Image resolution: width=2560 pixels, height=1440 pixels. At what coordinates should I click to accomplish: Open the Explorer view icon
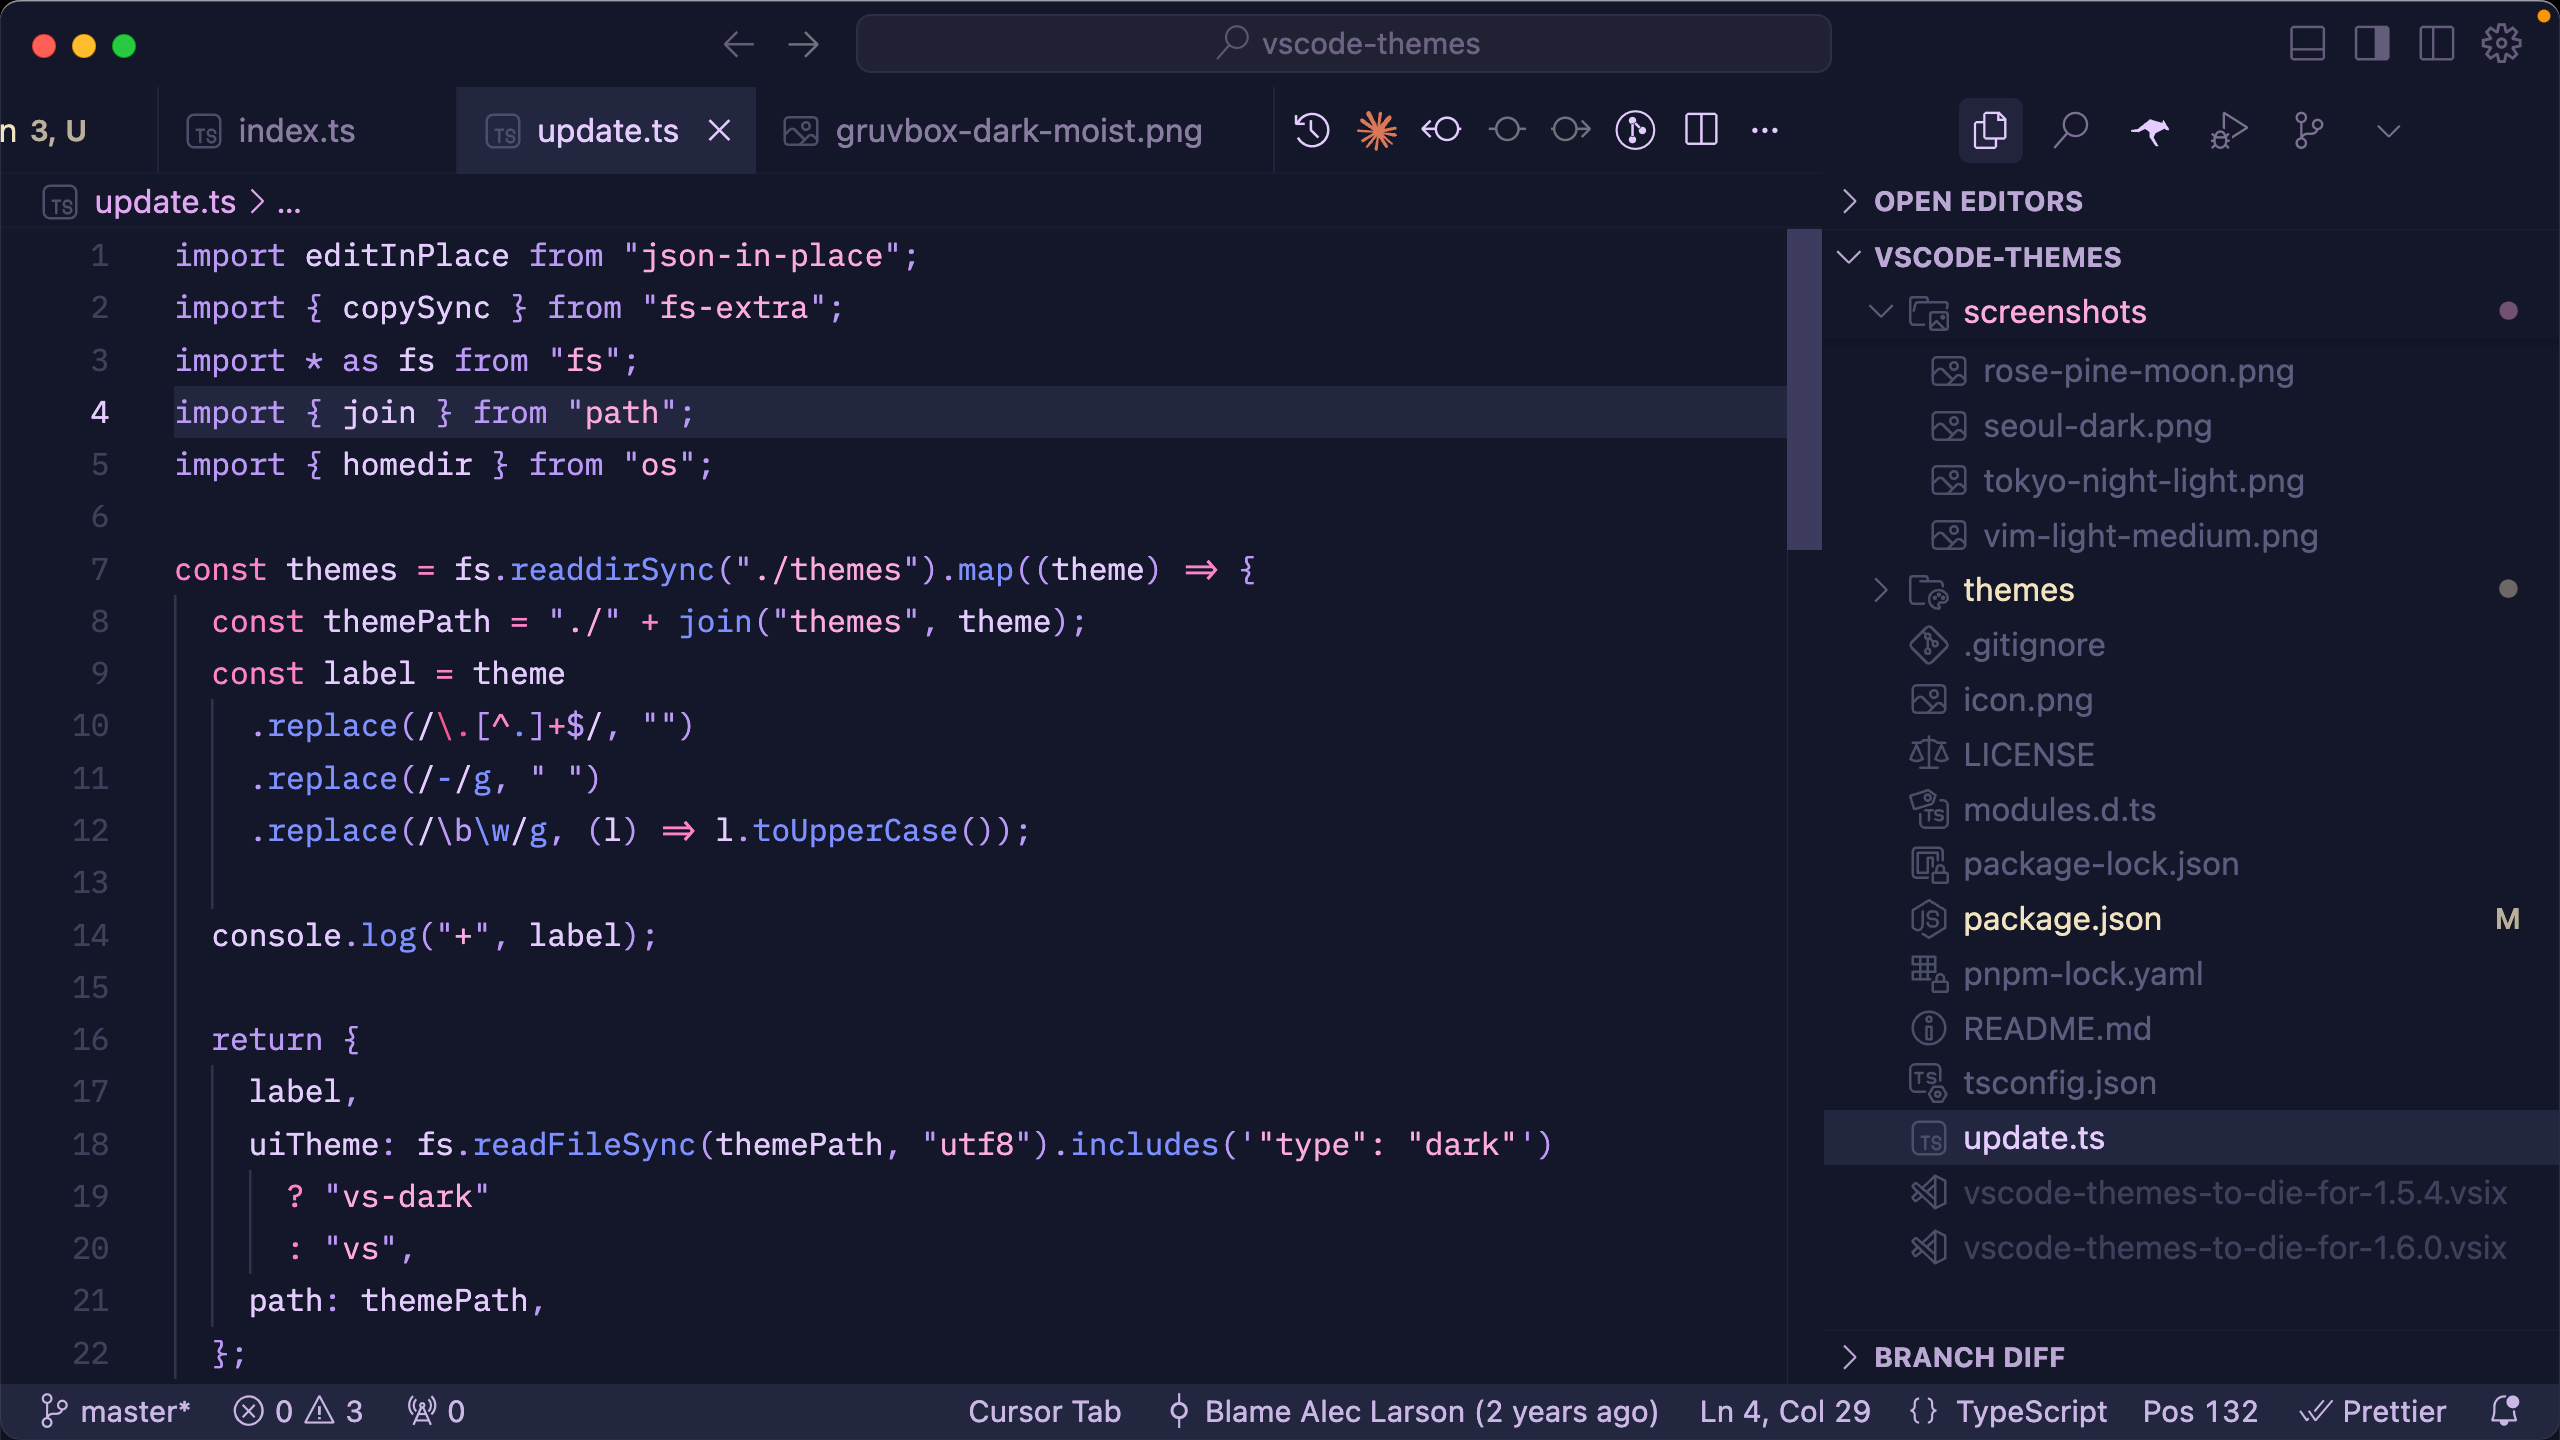[1990, 131]
